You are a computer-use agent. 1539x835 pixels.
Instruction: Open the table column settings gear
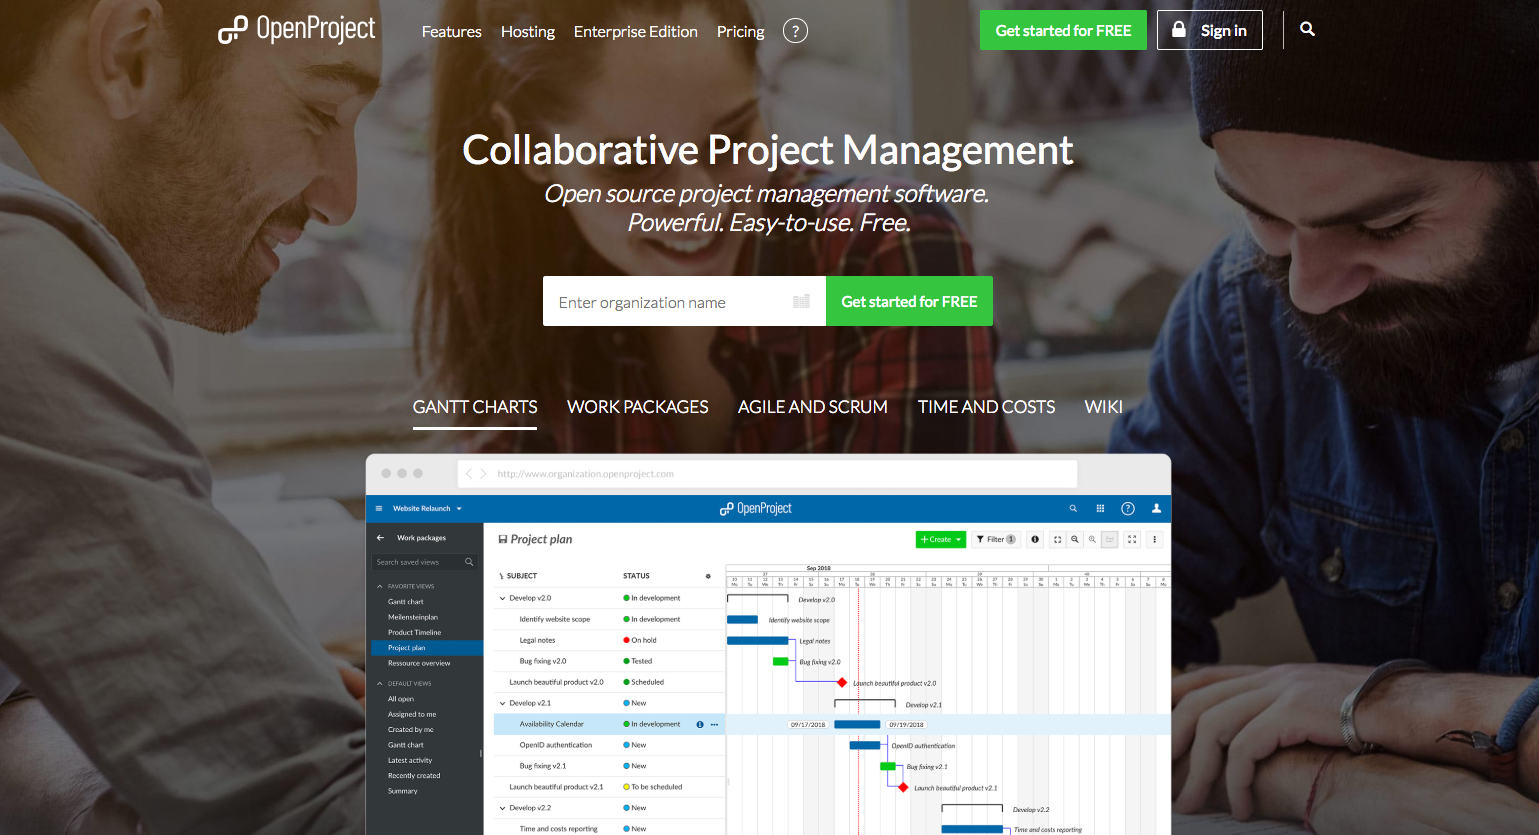click(708, 576)
